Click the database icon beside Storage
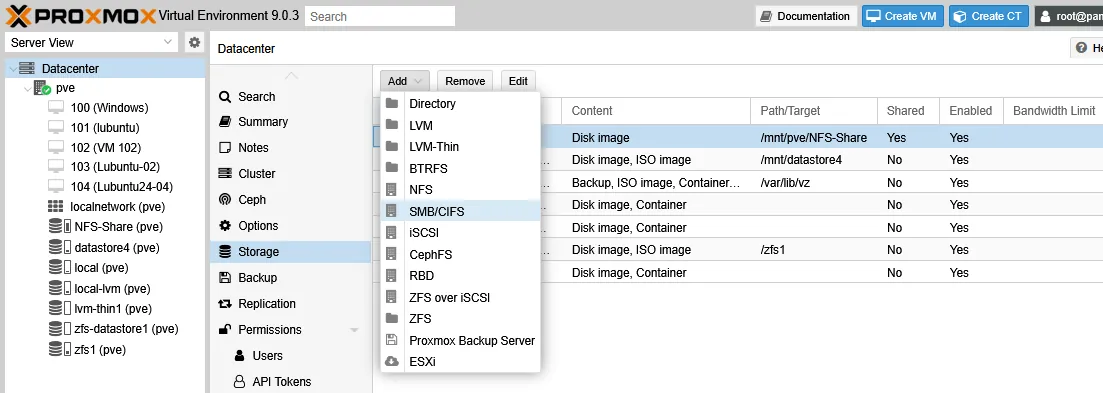This screenshot has width=1103, height=393. (225, 252)
